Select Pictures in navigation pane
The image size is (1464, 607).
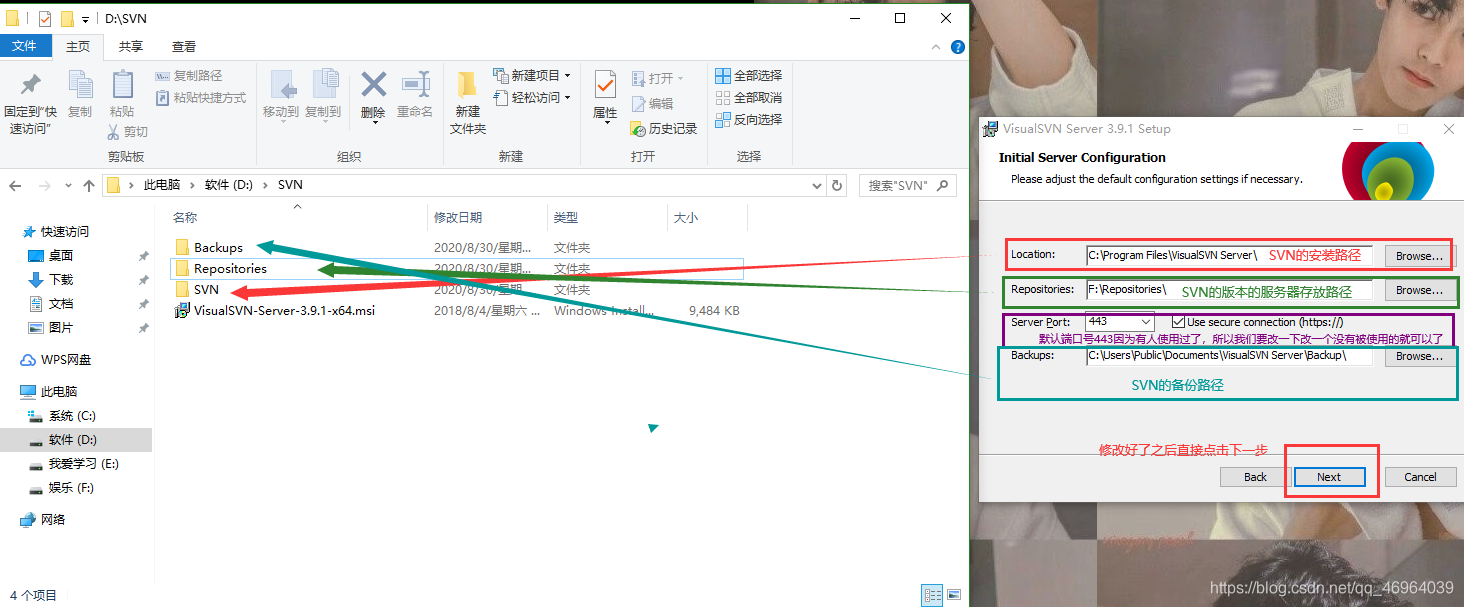(x=61, y=327)
